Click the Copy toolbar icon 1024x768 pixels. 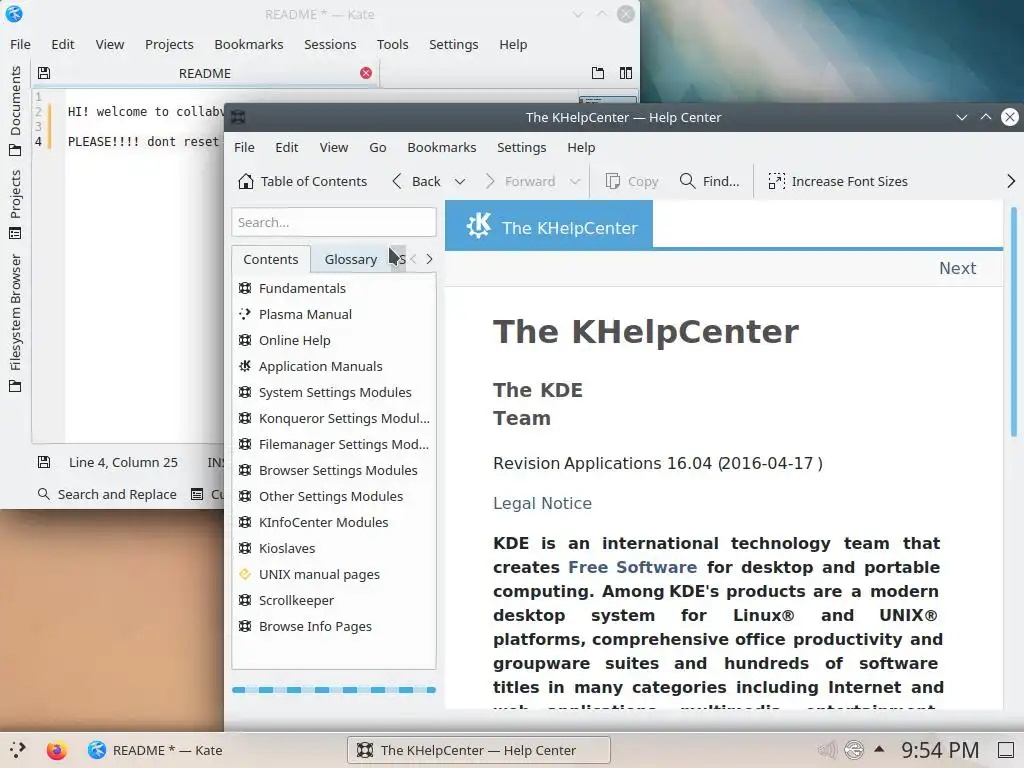(x=613, y=182)
